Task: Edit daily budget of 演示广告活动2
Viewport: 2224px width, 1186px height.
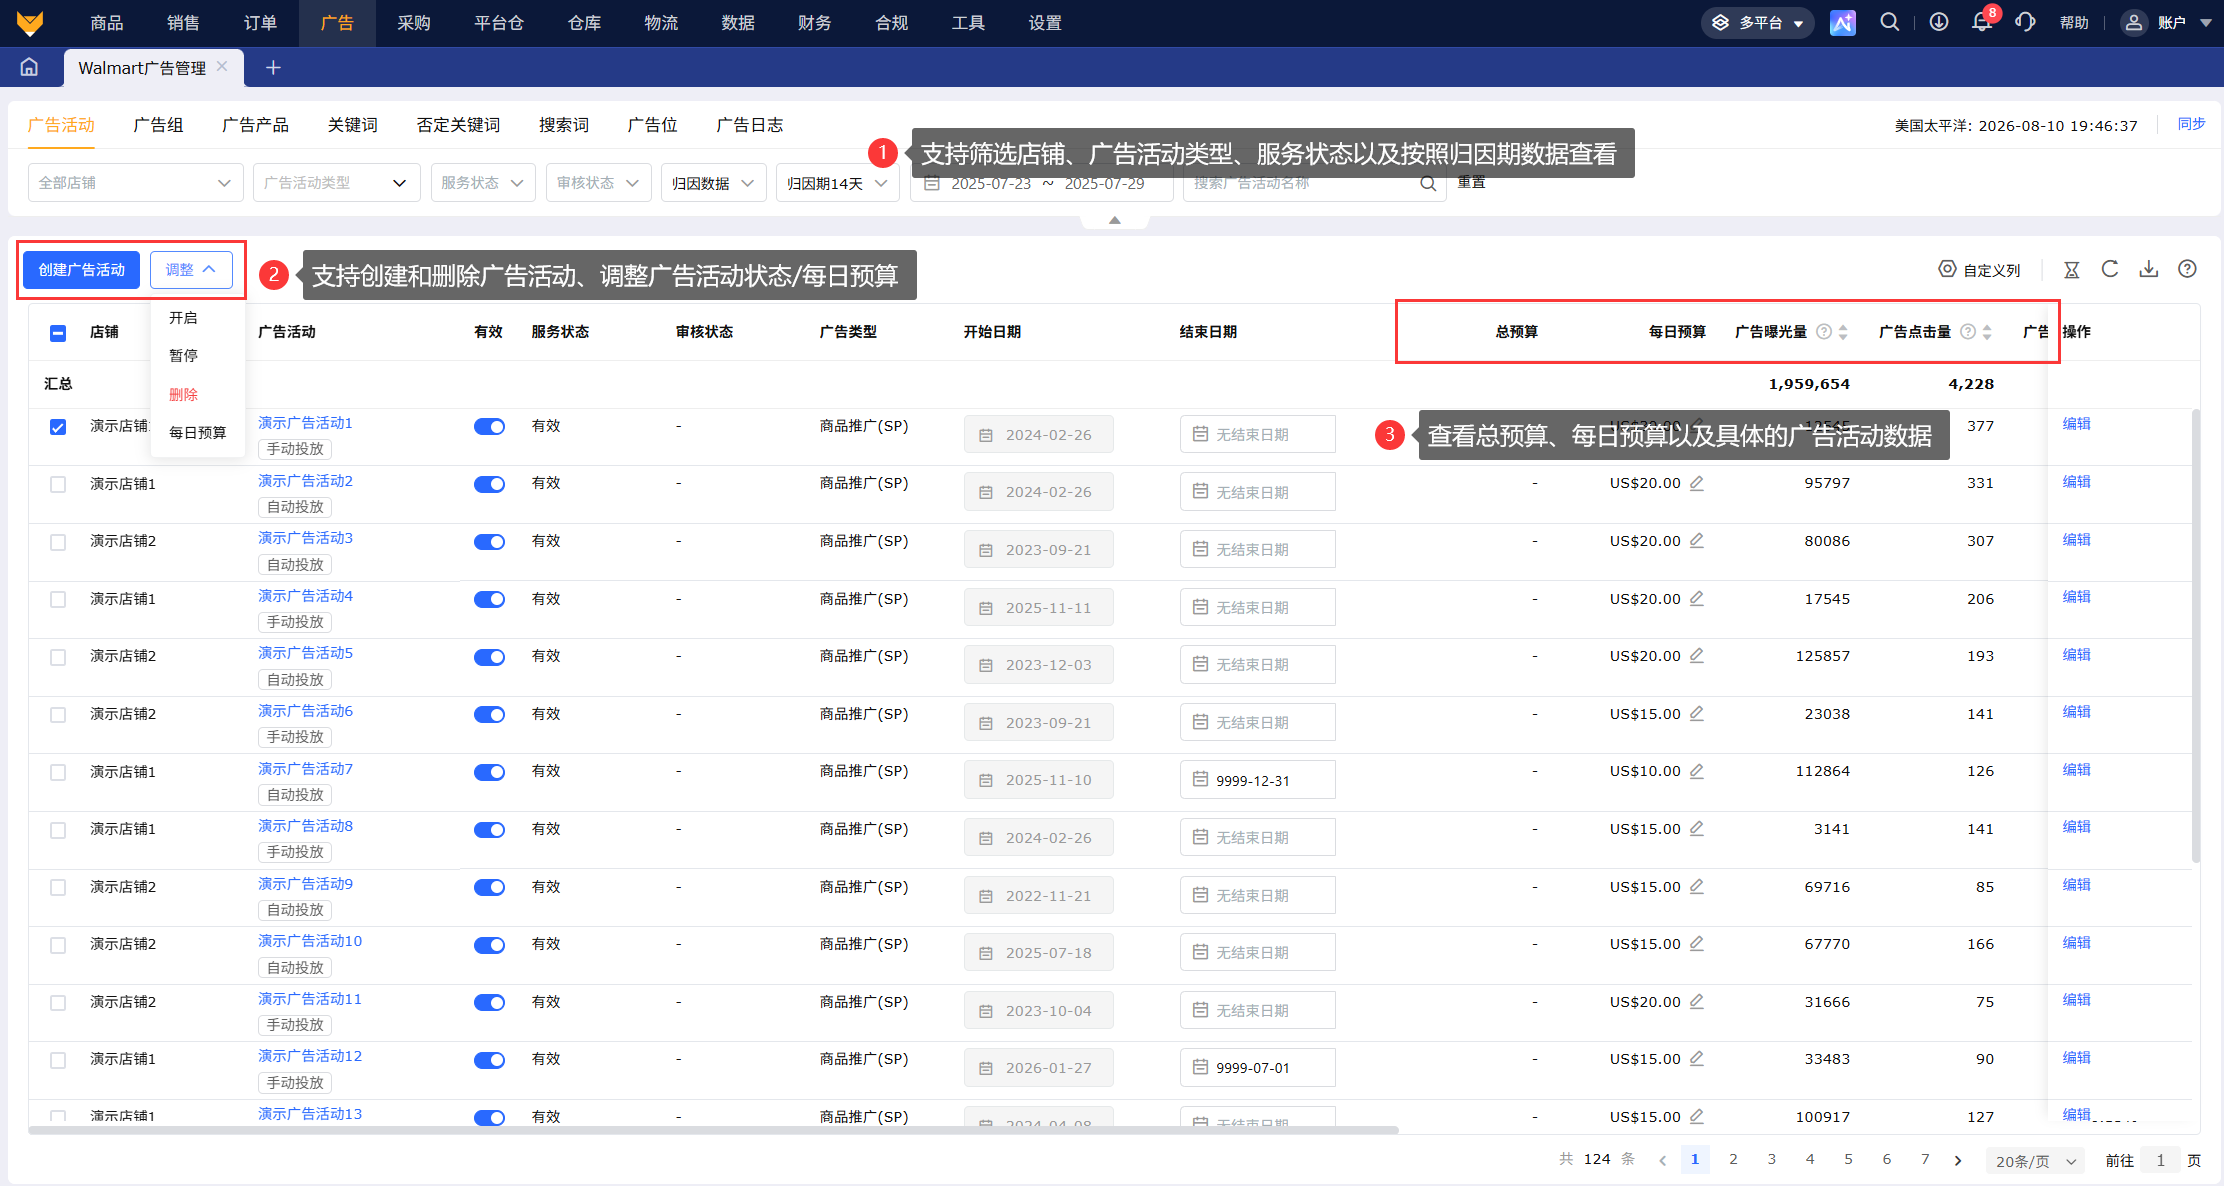Action: [x=1697, y=483]
